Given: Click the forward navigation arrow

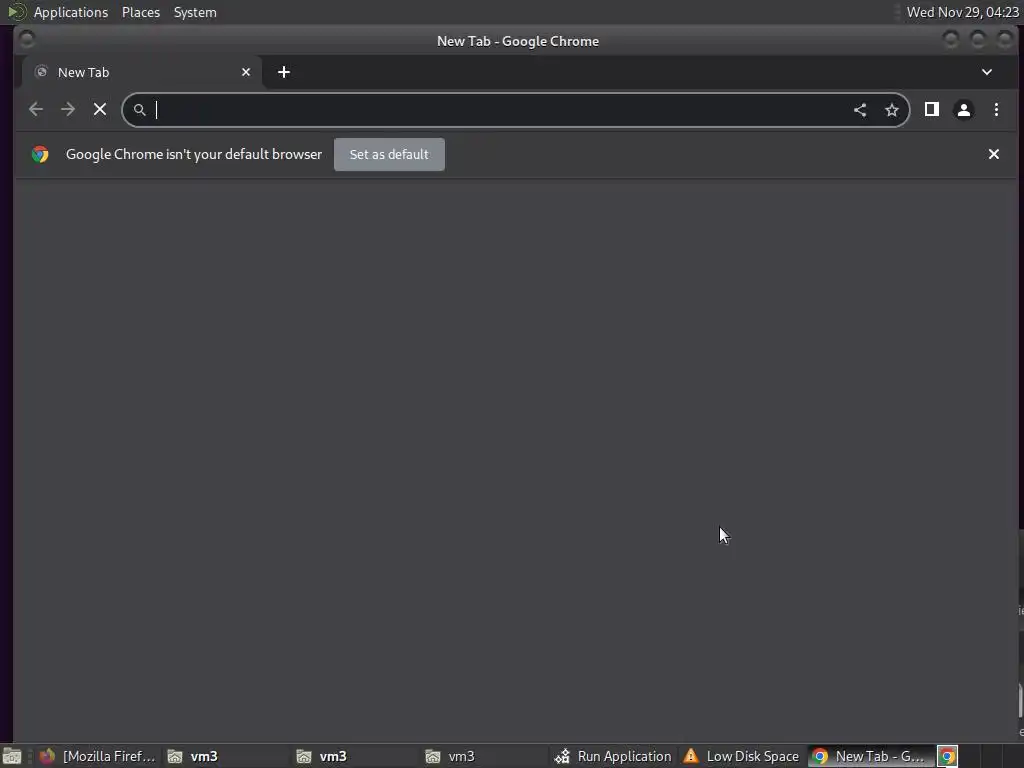Looking at the screenshot, I should (x=68, y=110).
